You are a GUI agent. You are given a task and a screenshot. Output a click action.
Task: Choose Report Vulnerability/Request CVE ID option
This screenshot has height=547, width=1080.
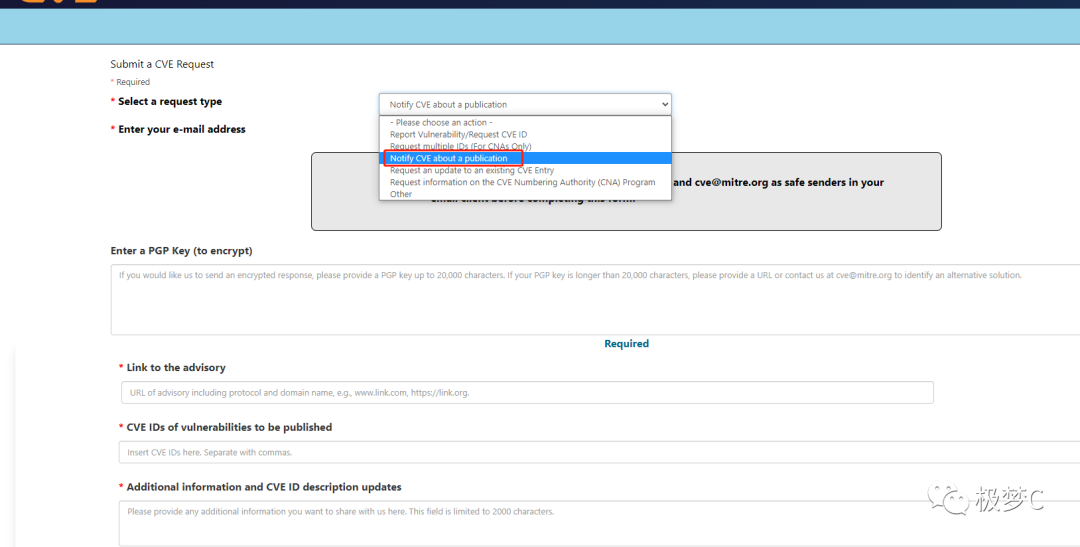pyautogui.click(x=525, y=134)
